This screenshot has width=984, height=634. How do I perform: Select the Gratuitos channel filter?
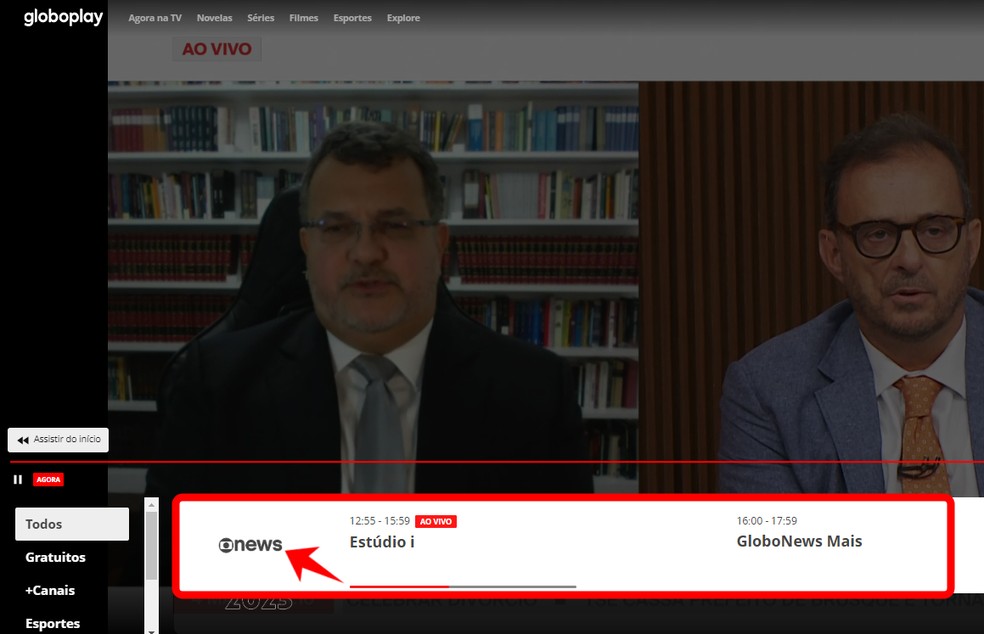pyautogui.click(x=55, y=557)
